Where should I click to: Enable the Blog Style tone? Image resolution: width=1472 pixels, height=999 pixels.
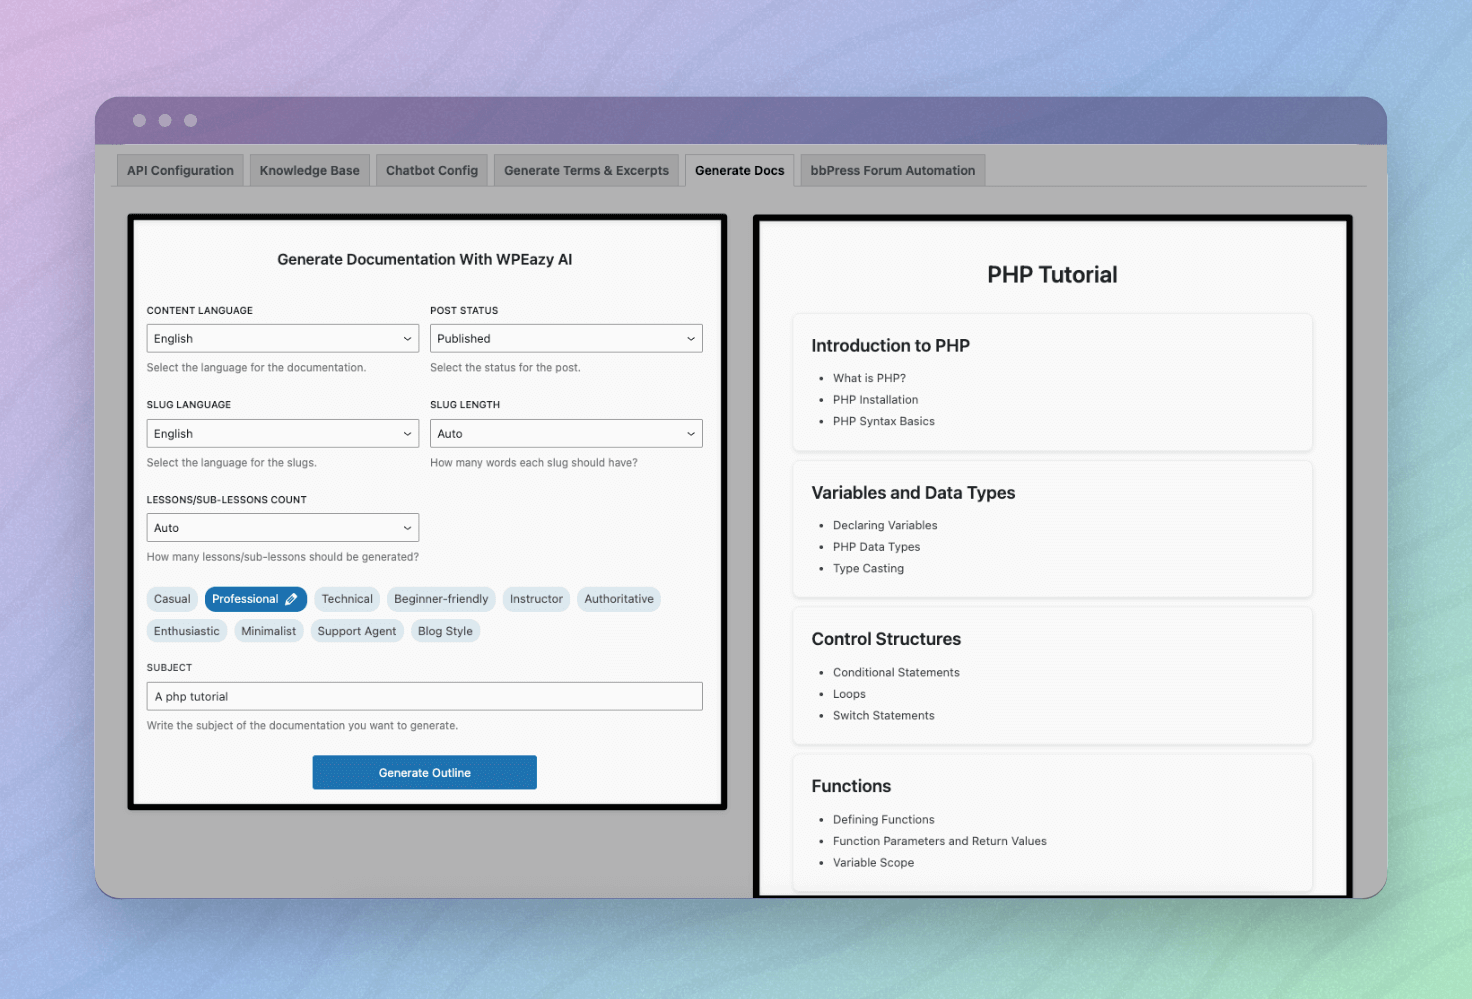click(x=445, y=630)
